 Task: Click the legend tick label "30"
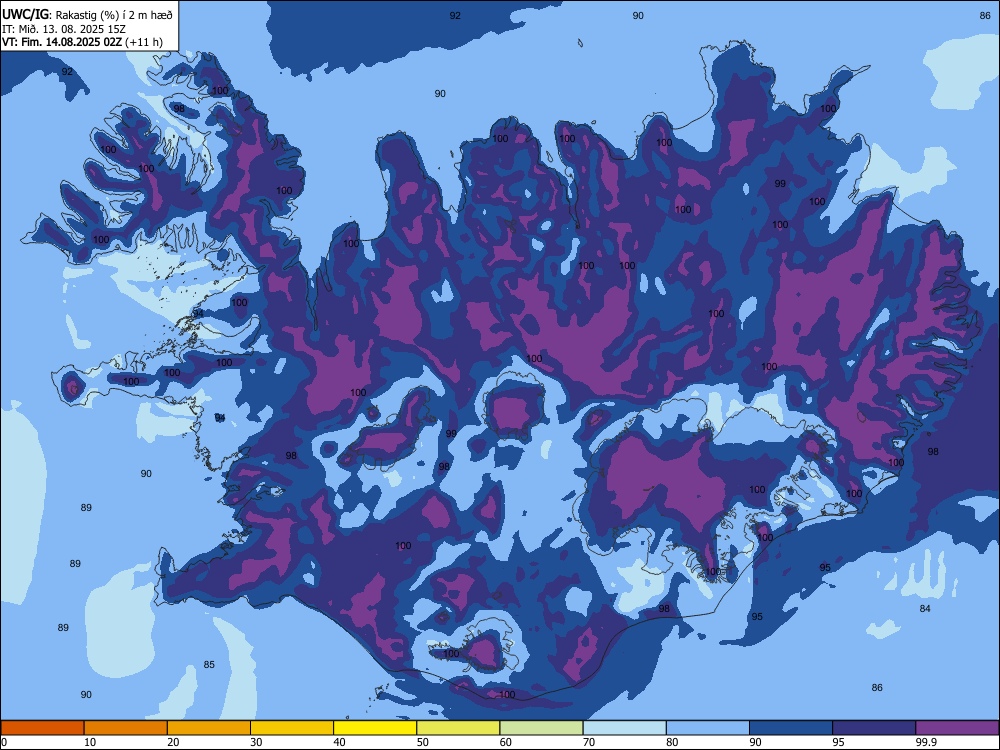[256, 742]
